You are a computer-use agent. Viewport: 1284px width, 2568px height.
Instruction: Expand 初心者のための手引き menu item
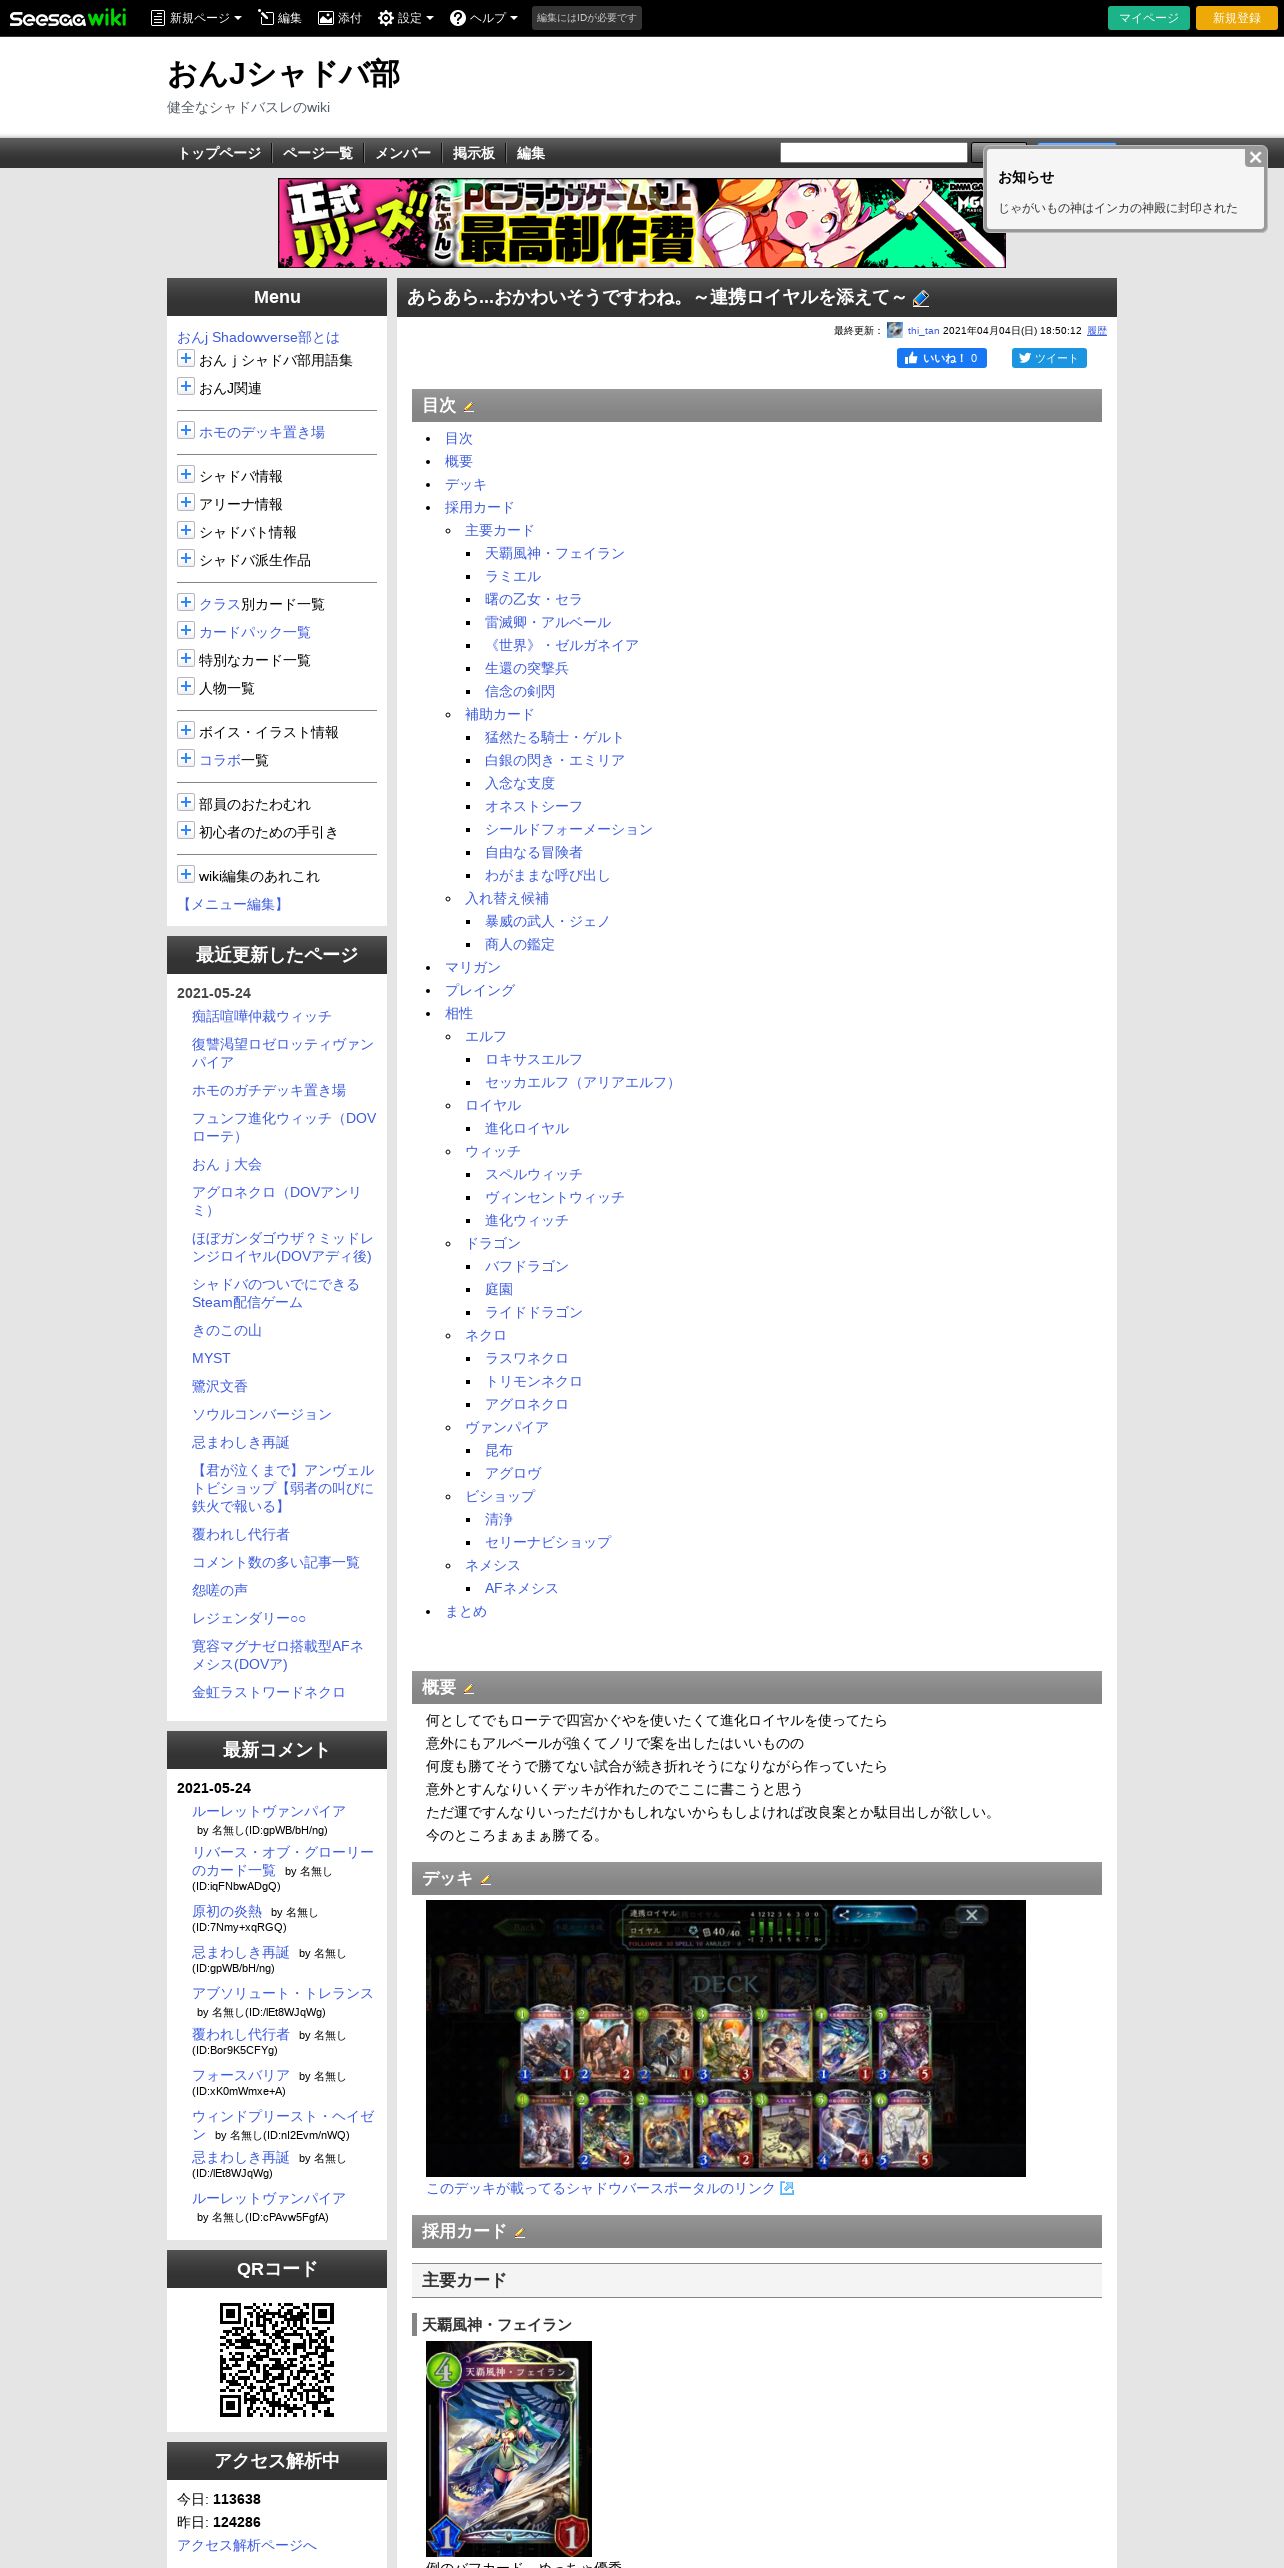coord(186,830)
